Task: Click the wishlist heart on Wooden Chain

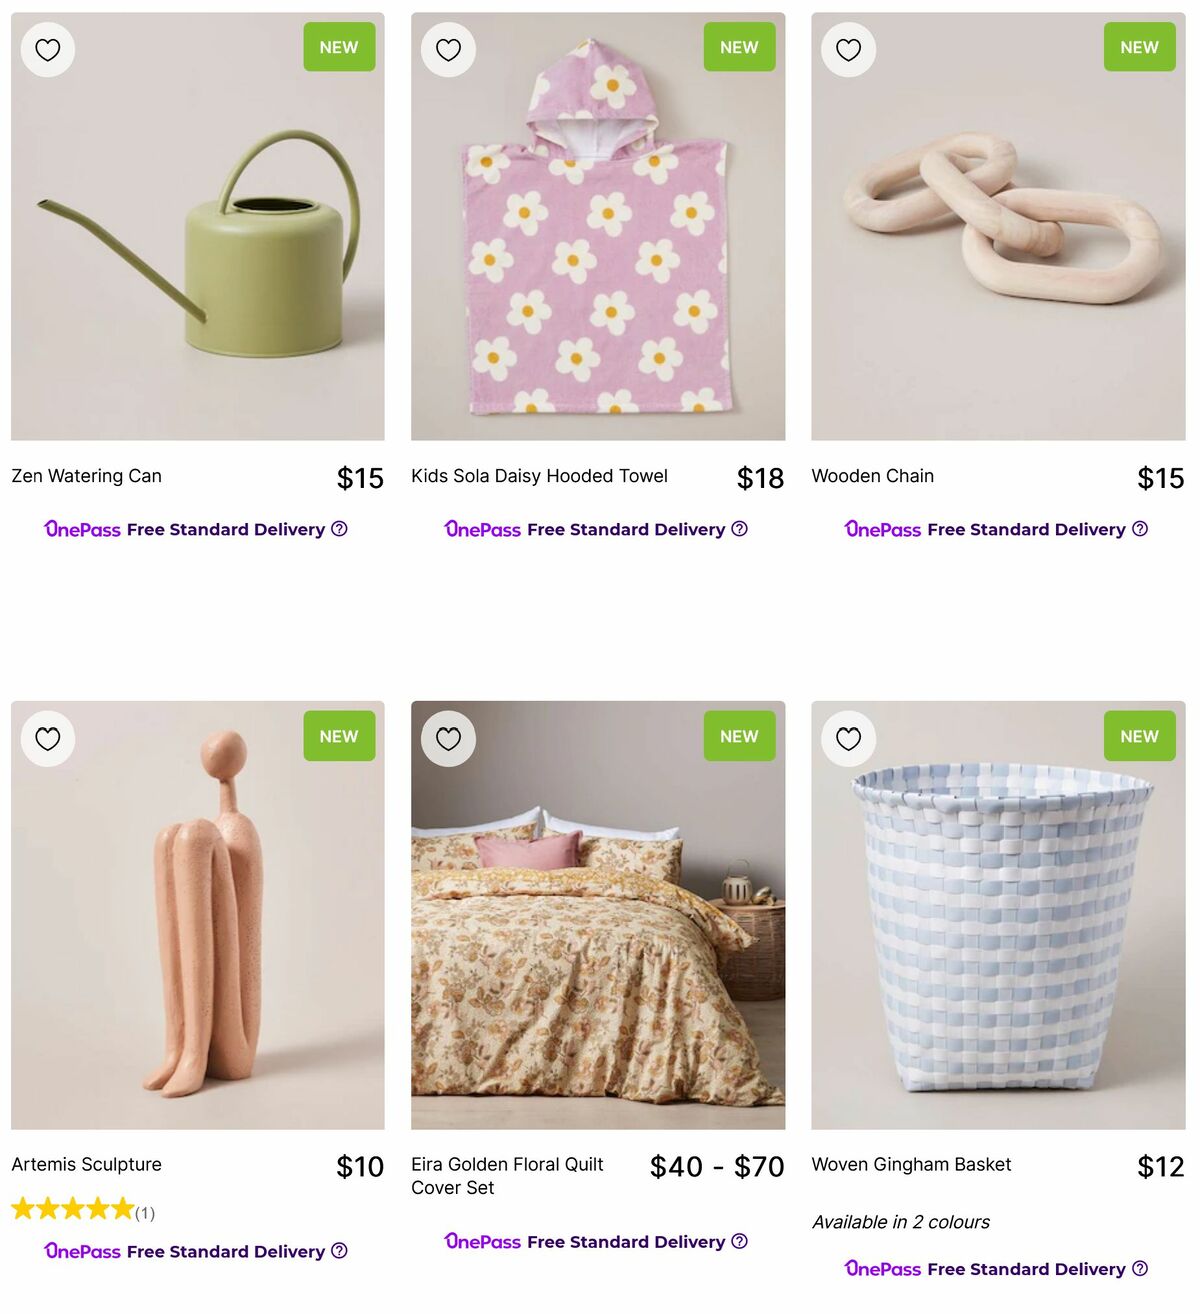Action: coord(848,48)
